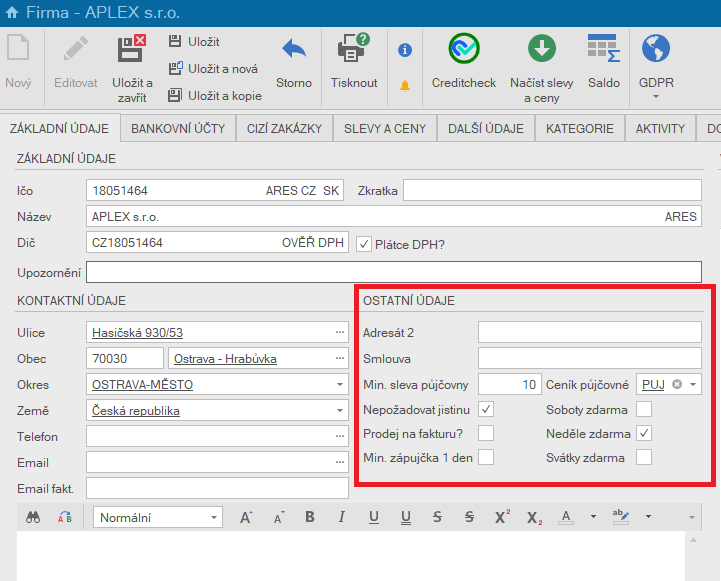
Task: Toggle single strikethrough formatting
Action: [437, 517]
